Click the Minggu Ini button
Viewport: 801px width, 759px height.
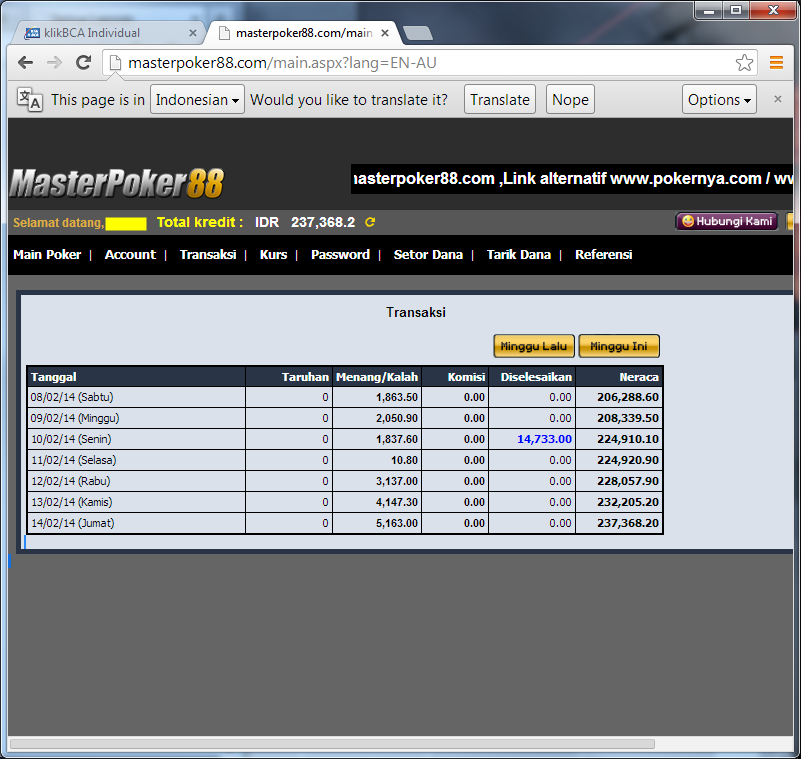[x=619, y=346]
